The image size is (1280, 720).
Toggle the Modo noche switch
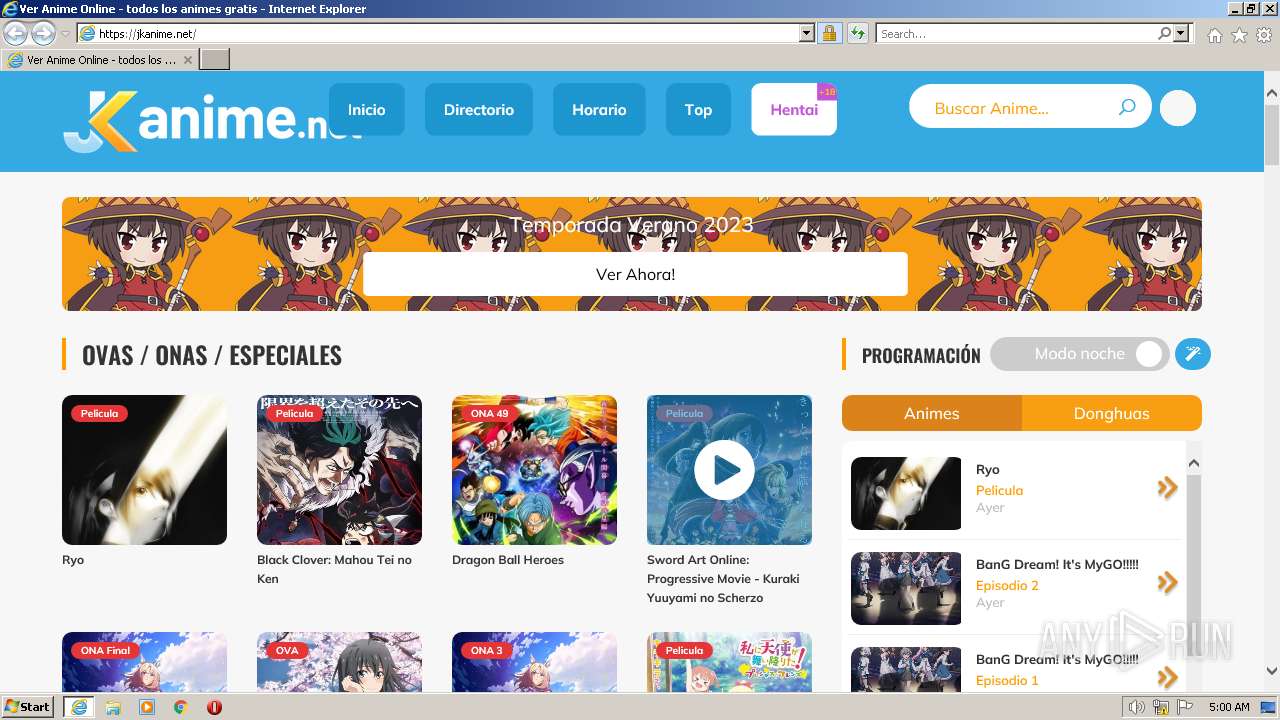click(1079, 354)
